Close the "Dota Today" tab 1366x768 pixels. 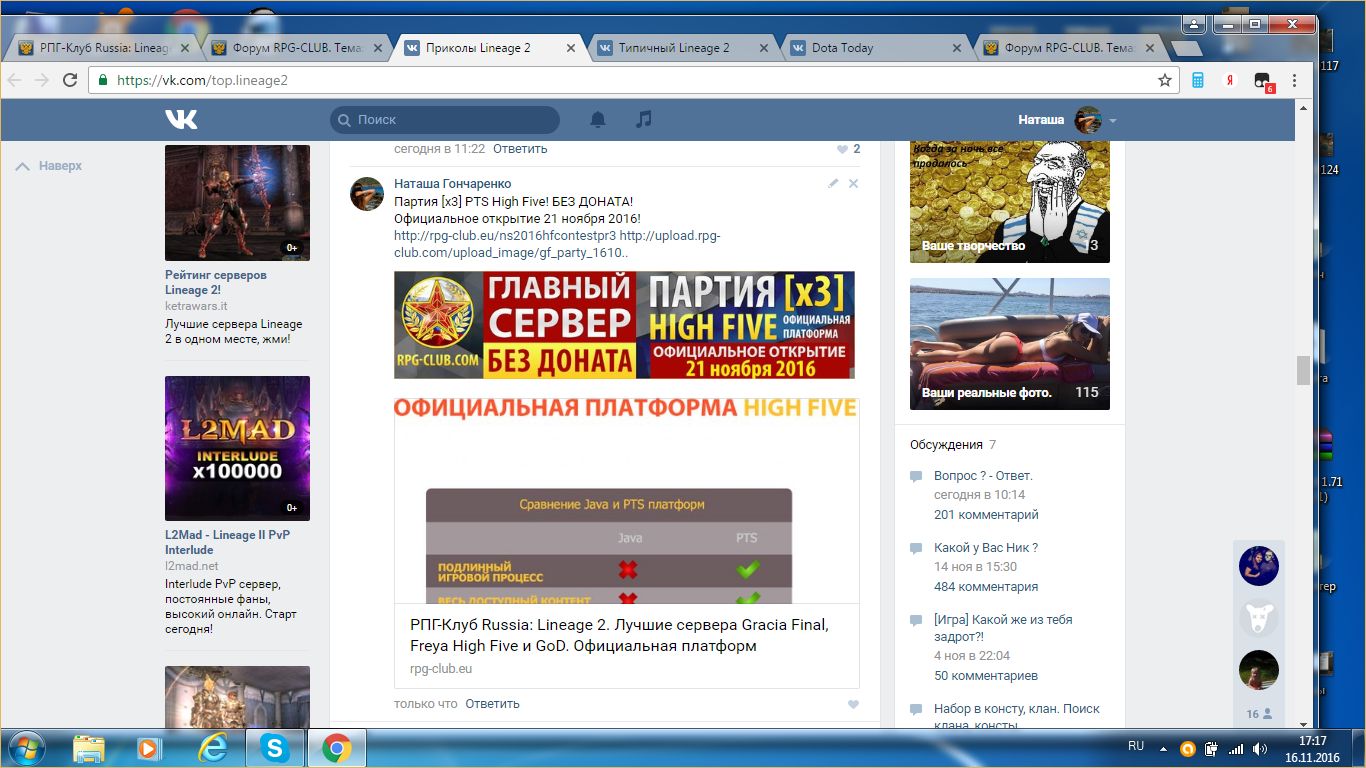957,48
